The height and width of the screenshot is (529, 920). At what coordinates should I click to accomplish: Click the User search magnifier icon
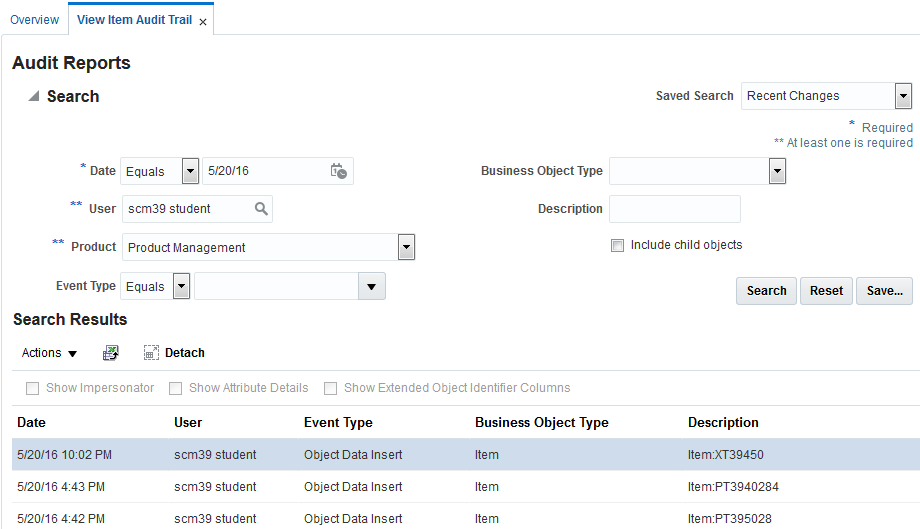pos(261,209)
